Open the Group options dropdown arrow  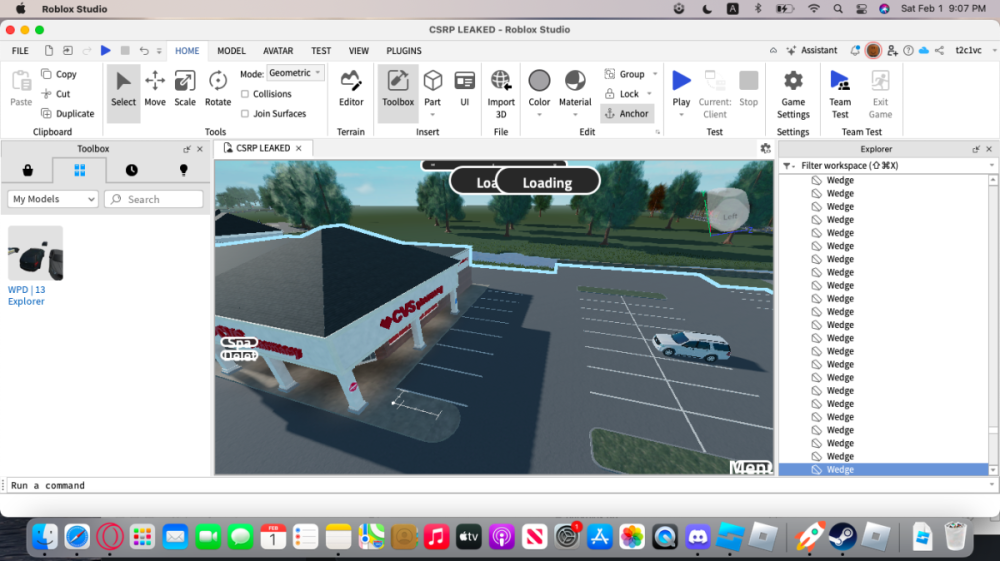coord(655,74)
